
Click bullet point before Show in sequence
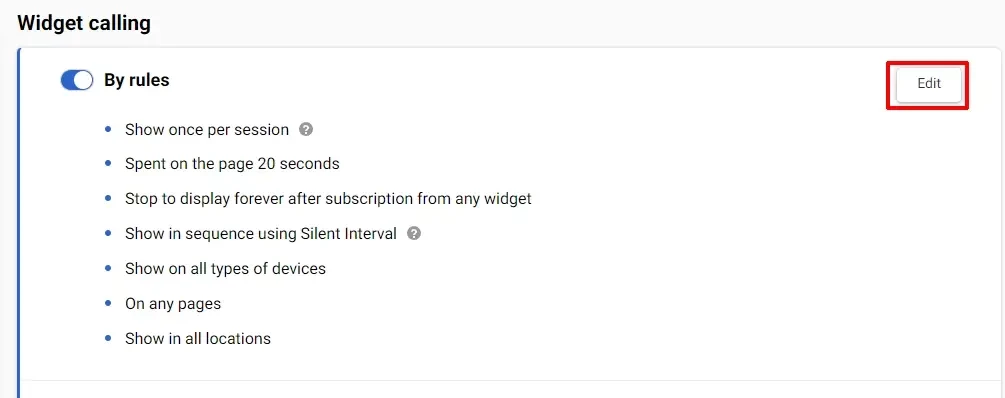[108, 233]
